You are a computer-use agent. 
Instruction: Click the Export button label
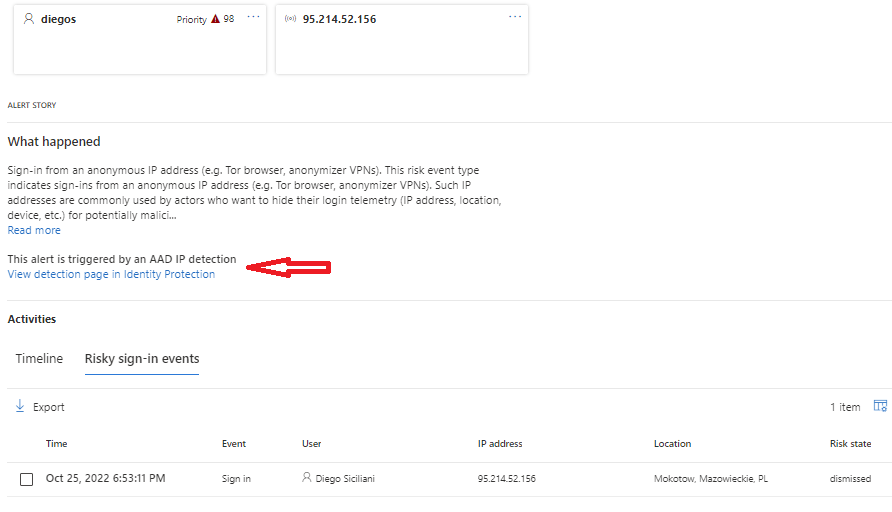(x=49, y=407)
